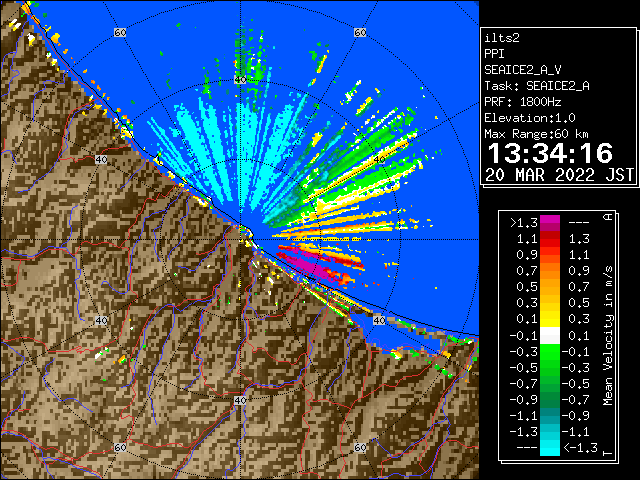This screenshot has width=640, height=480.
Task: Click the 'T' letter at legend bottom
Action: coord(608,453)
